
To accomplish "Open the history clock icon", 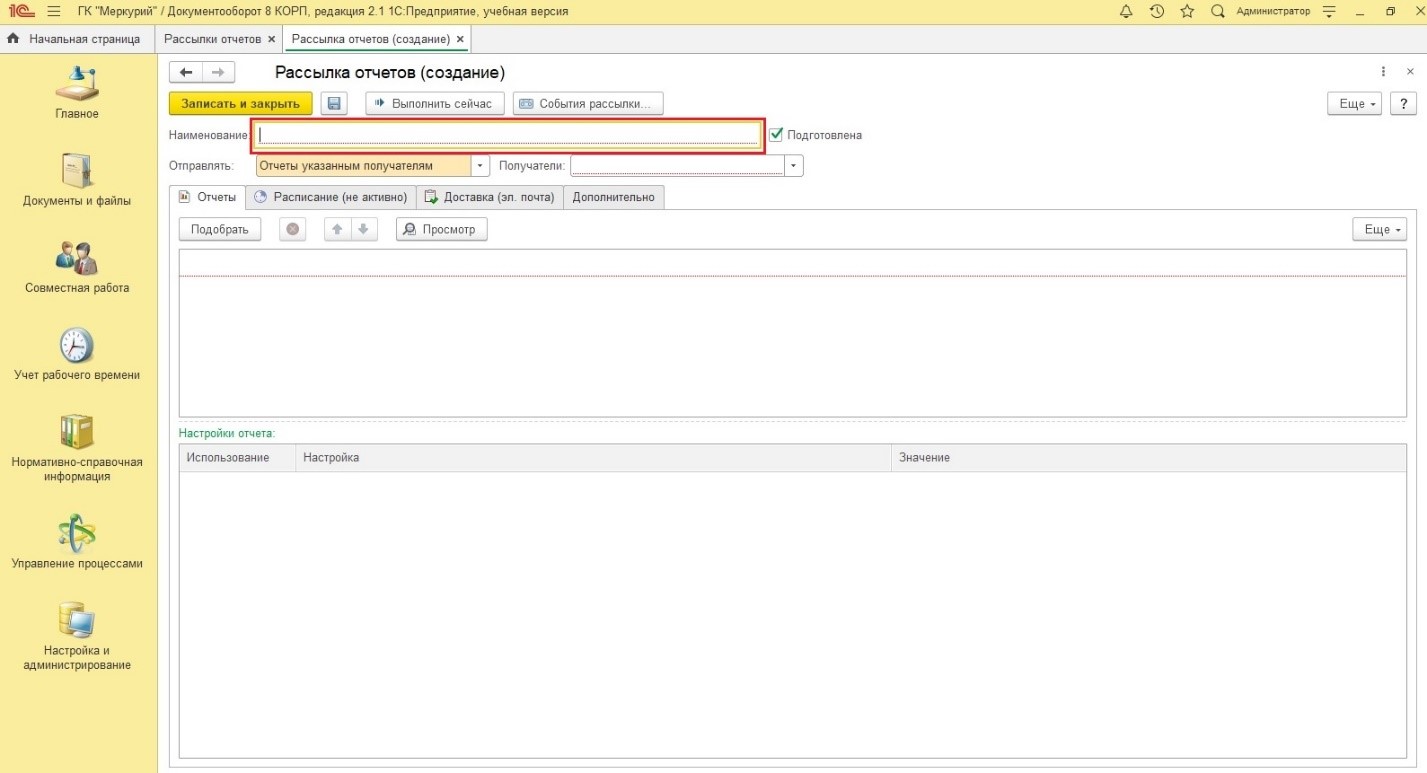I will (x=1157, y=12).
